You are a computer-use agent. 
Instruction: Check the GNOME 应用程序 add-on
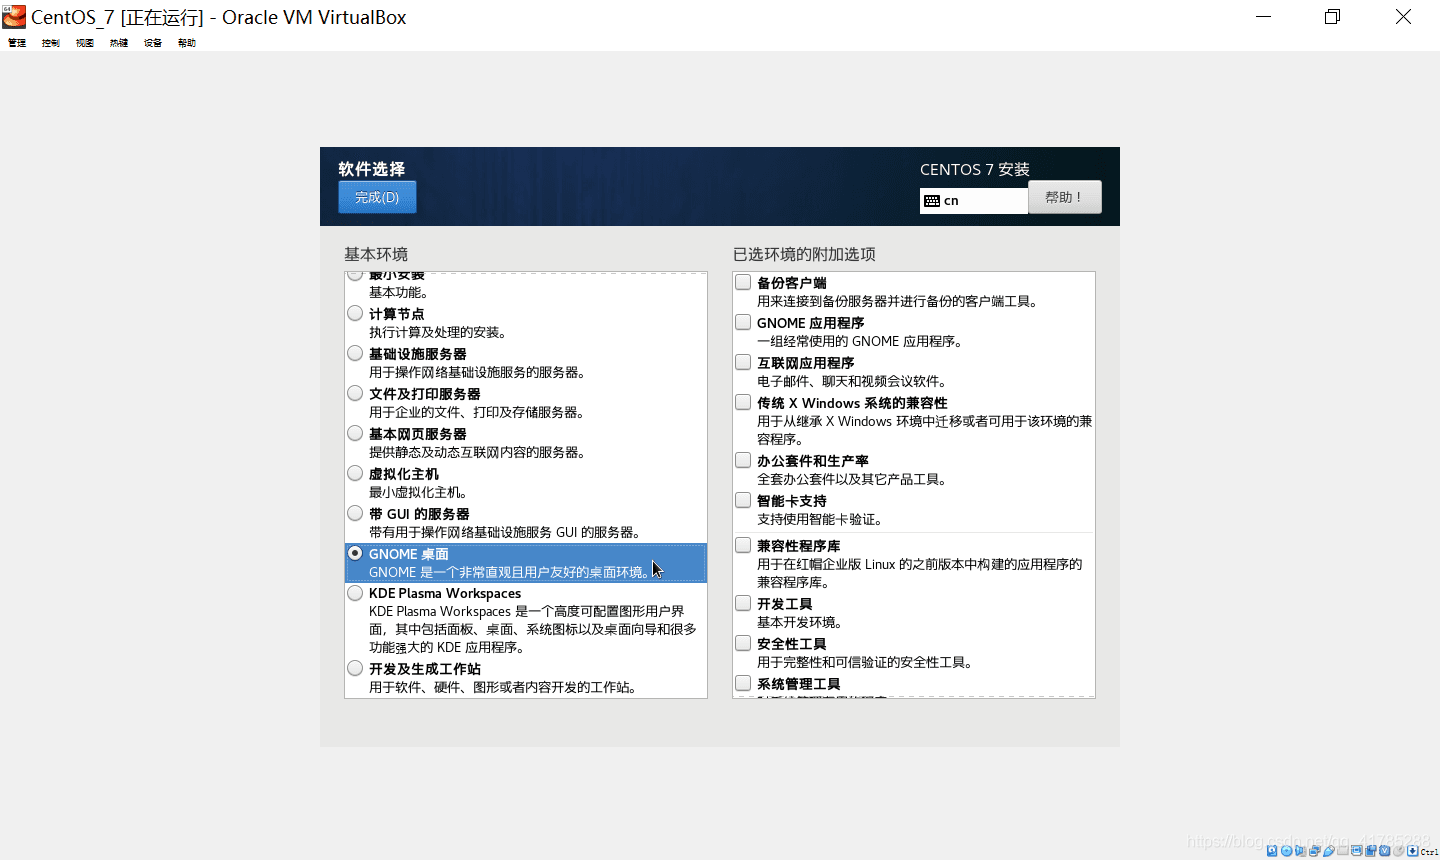(x=743, y=322)
